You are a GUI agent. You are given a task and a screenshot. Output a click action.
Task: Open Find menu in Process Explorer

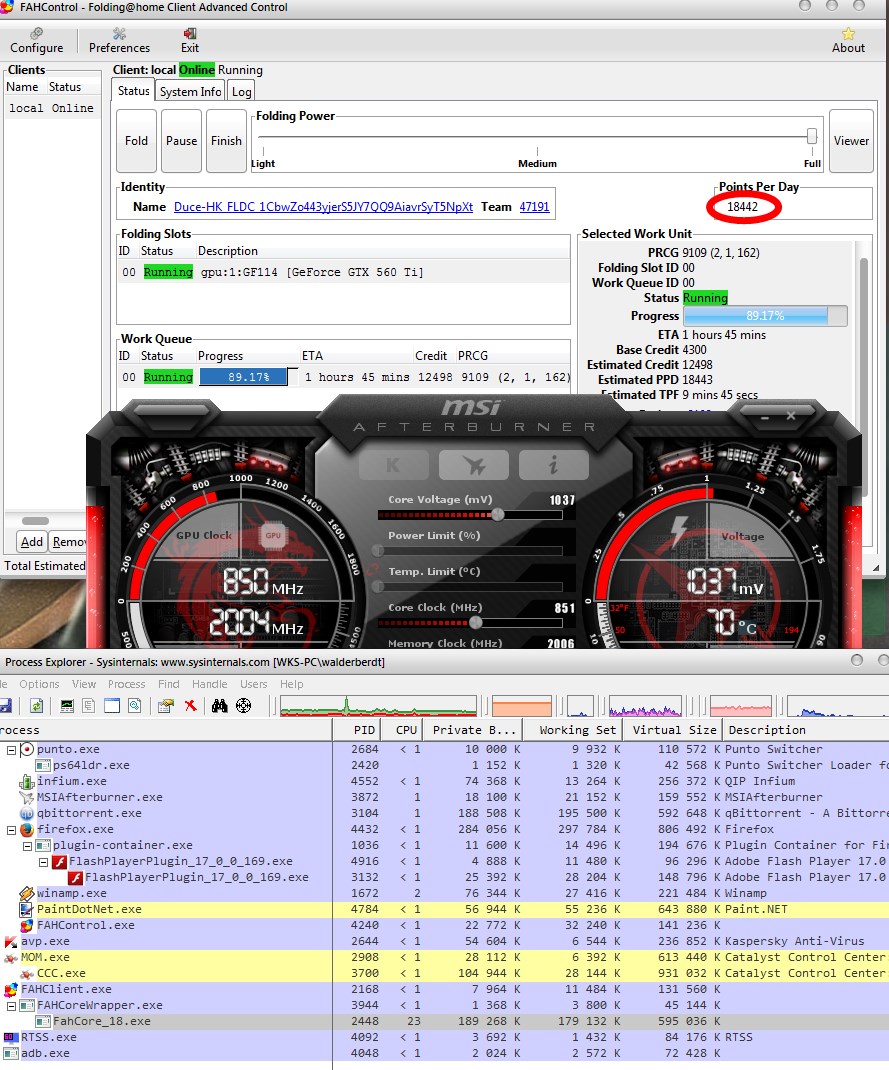(x=169, y=684)
